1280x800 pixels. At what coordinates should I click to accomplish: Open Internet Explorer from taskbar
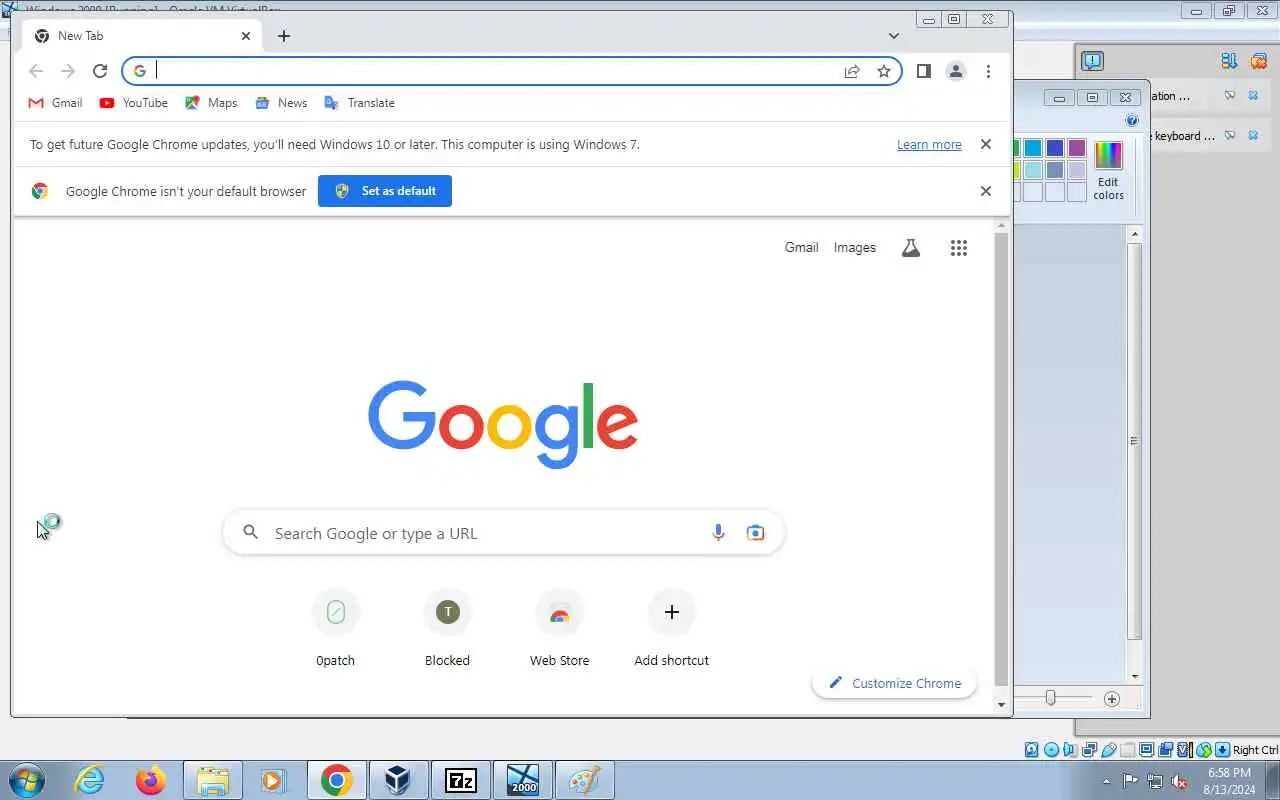(90, 780)
